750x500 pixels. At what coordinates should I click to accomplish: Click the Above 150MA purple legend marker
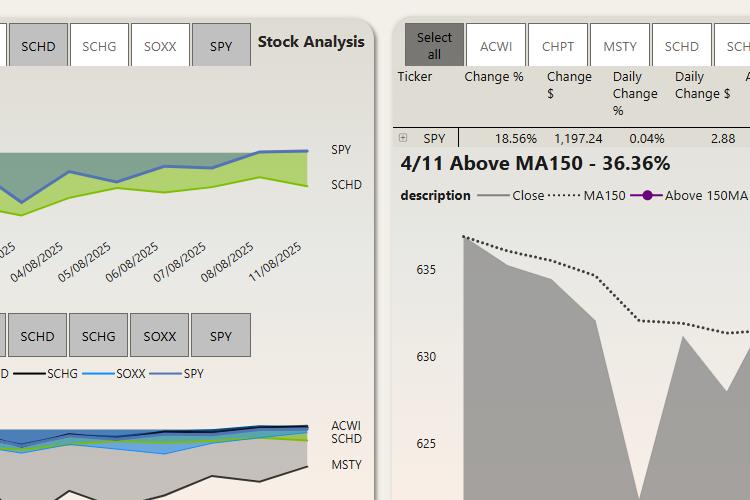(647, 195)
